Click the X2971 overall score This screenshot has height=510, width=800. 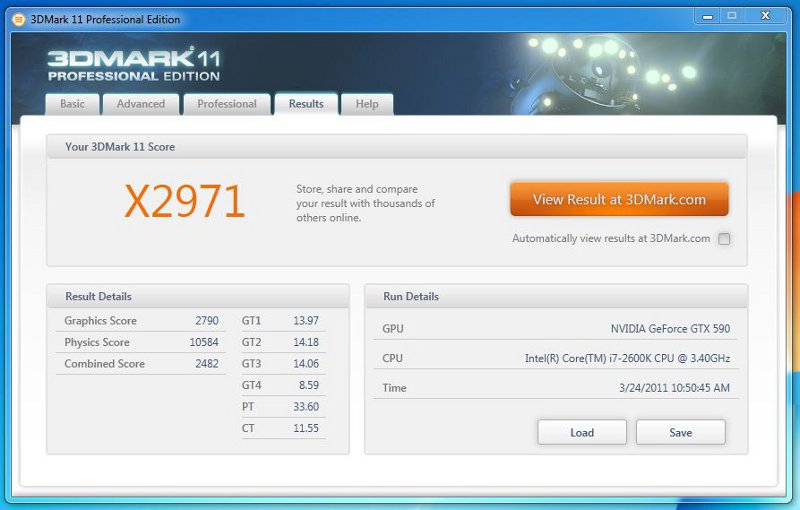185,201
